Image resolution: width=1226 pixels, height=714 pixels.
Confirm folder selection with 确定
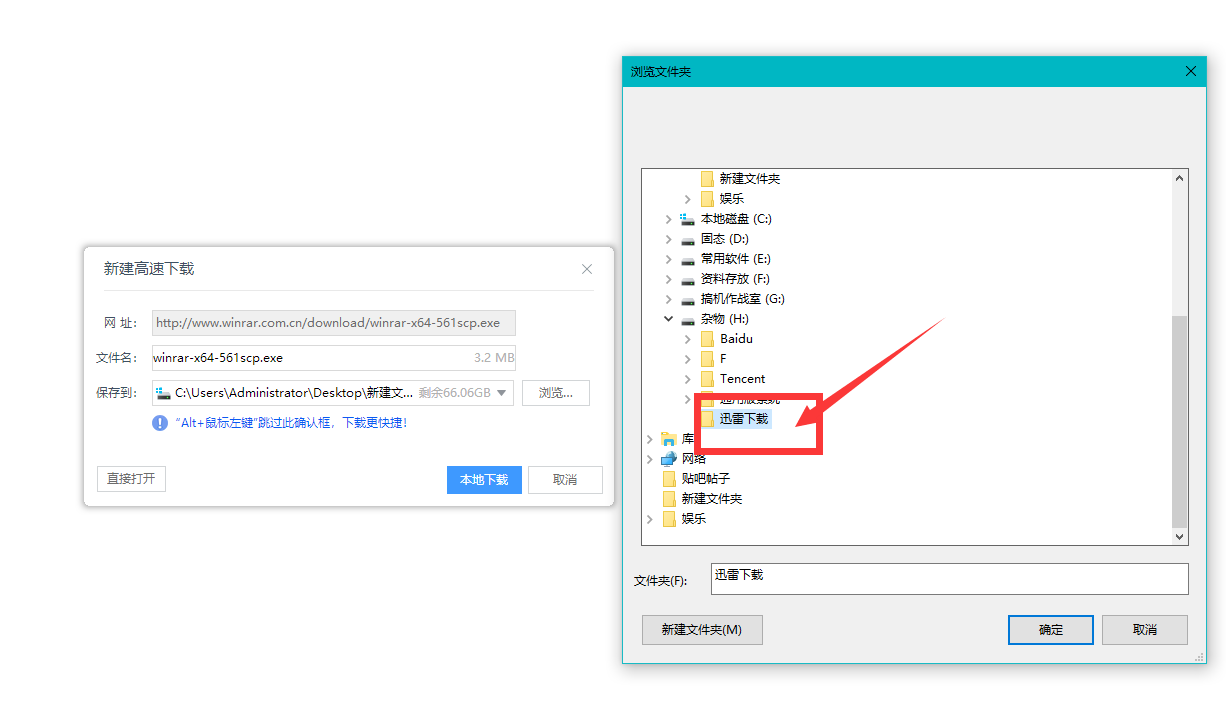tap(1051, 630)
